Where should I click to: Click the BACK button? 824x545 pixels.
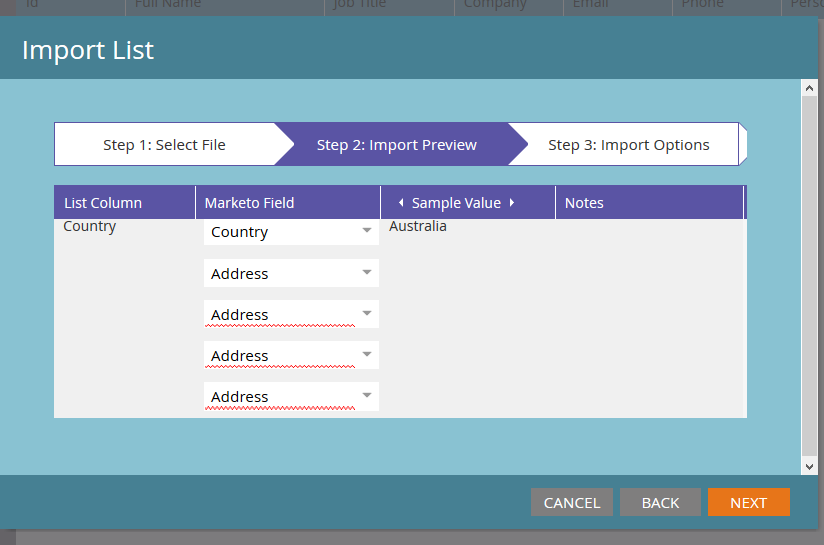tap(660, 503)
